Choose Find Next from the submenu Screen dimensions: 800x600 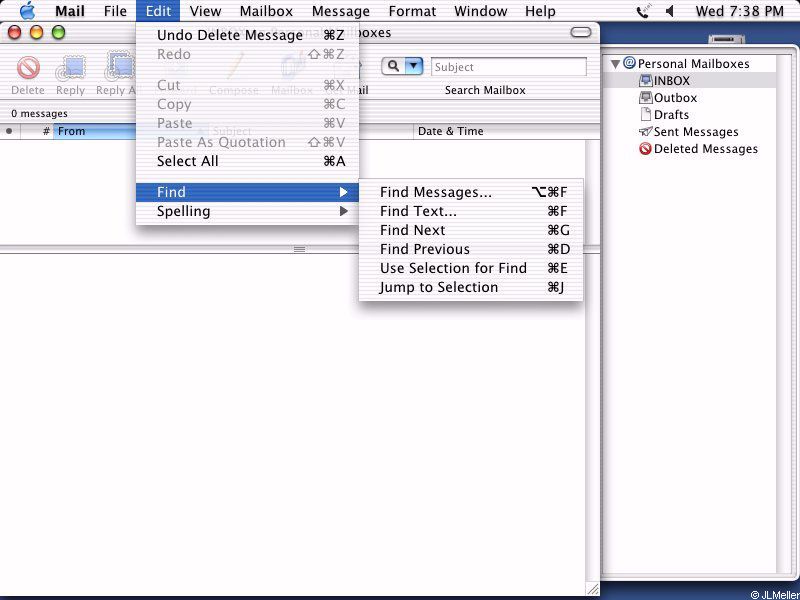click(471, 230)
